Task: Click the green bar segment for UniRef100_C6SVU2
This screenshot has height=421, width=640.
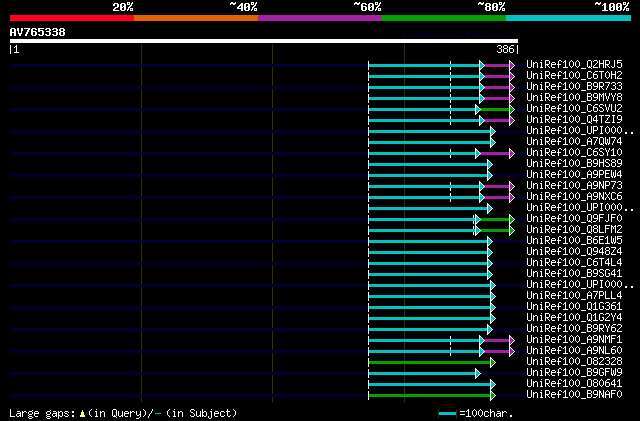Action: (x=495, y=109)
